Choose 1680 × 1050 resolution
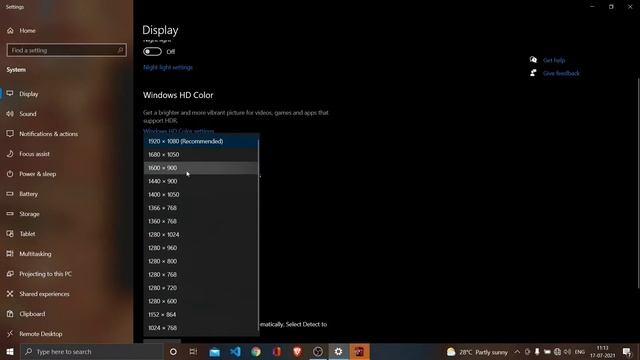640x360 pixels. coord(201,155)
